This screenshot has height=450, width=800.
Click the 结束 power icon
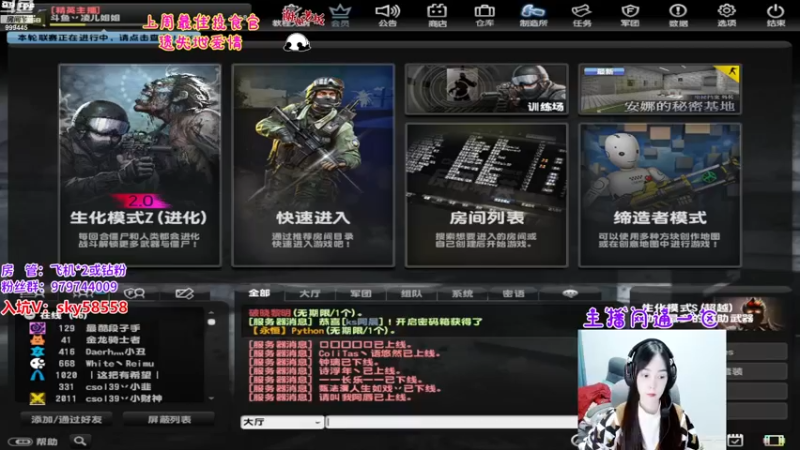(x=776, y=15)
